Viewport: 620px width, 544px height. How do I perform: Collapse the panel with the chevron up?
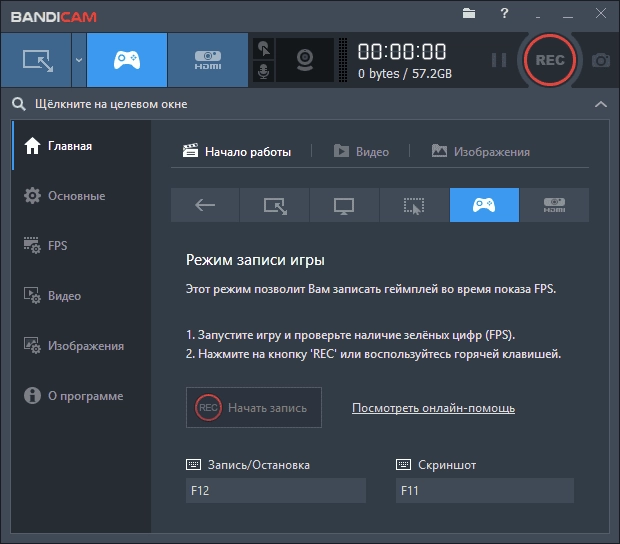[x=601, y=104]
